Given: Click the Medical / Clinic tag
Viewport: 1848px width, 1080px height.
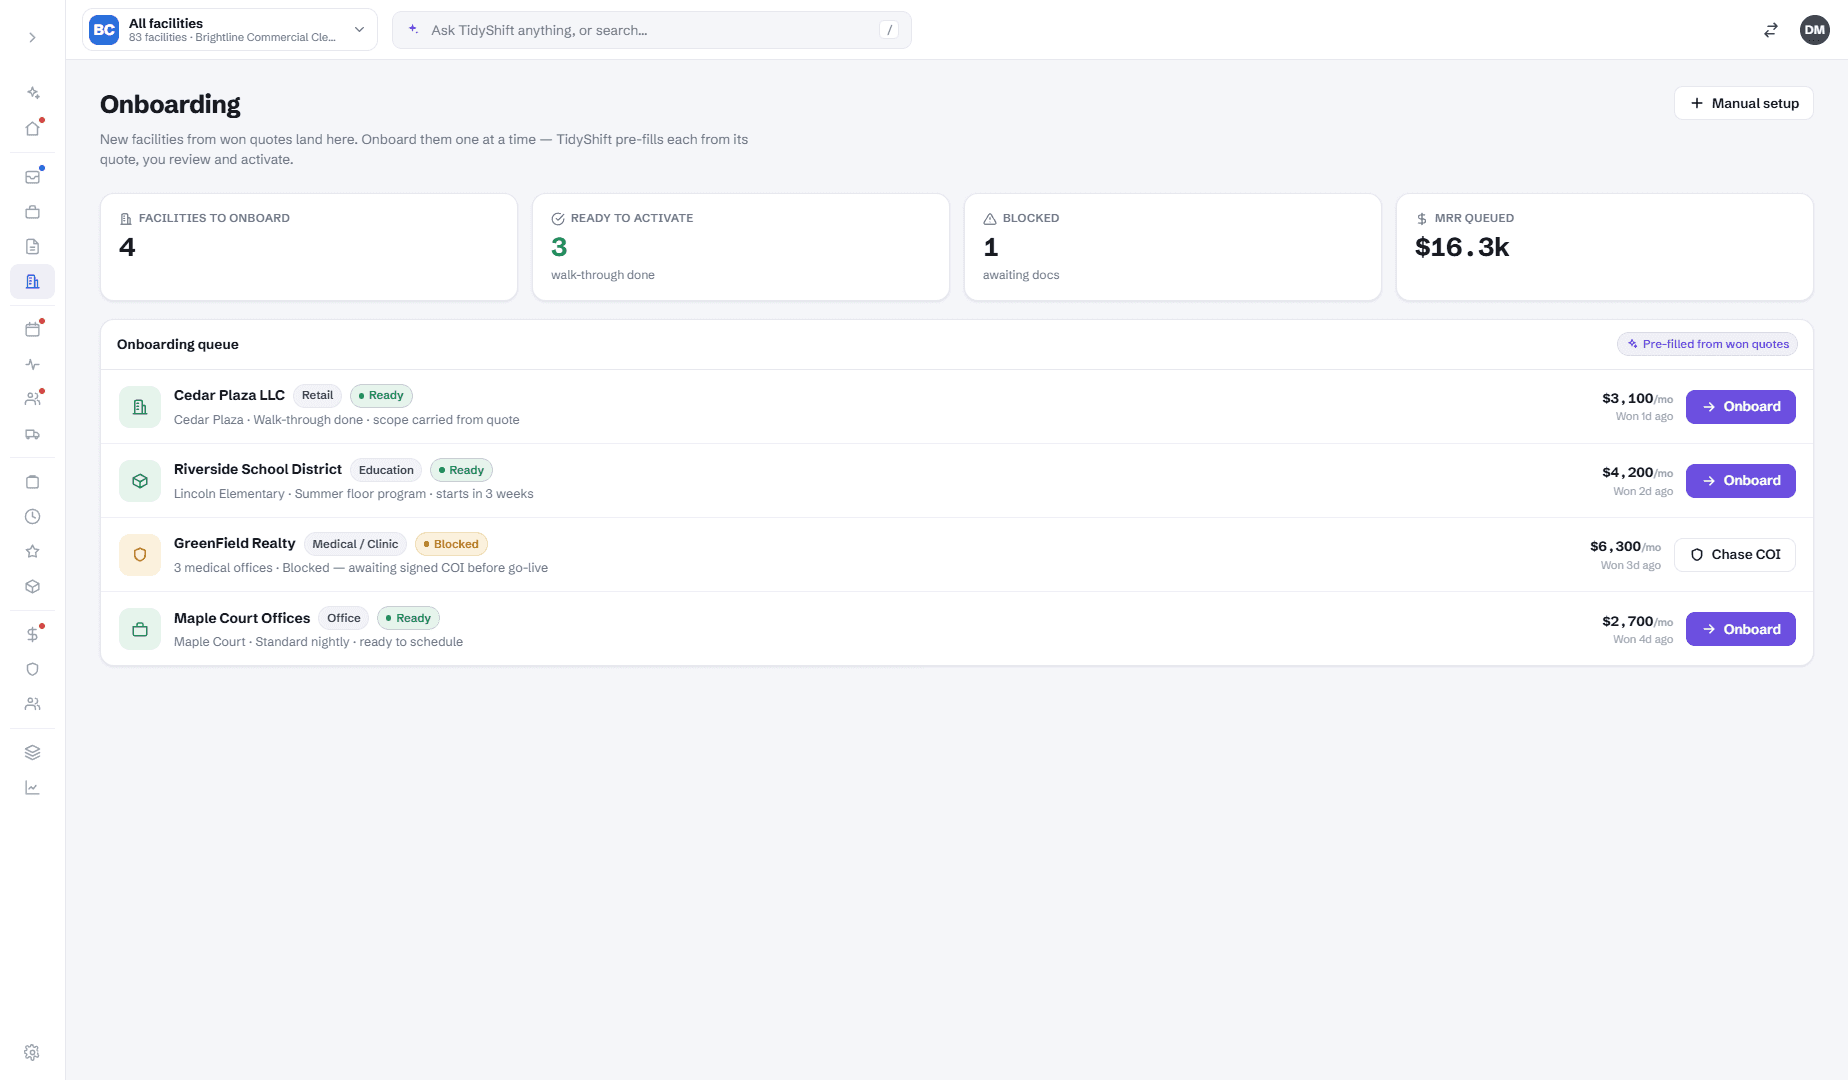Looking at the screenshot, I should [355, 544].
